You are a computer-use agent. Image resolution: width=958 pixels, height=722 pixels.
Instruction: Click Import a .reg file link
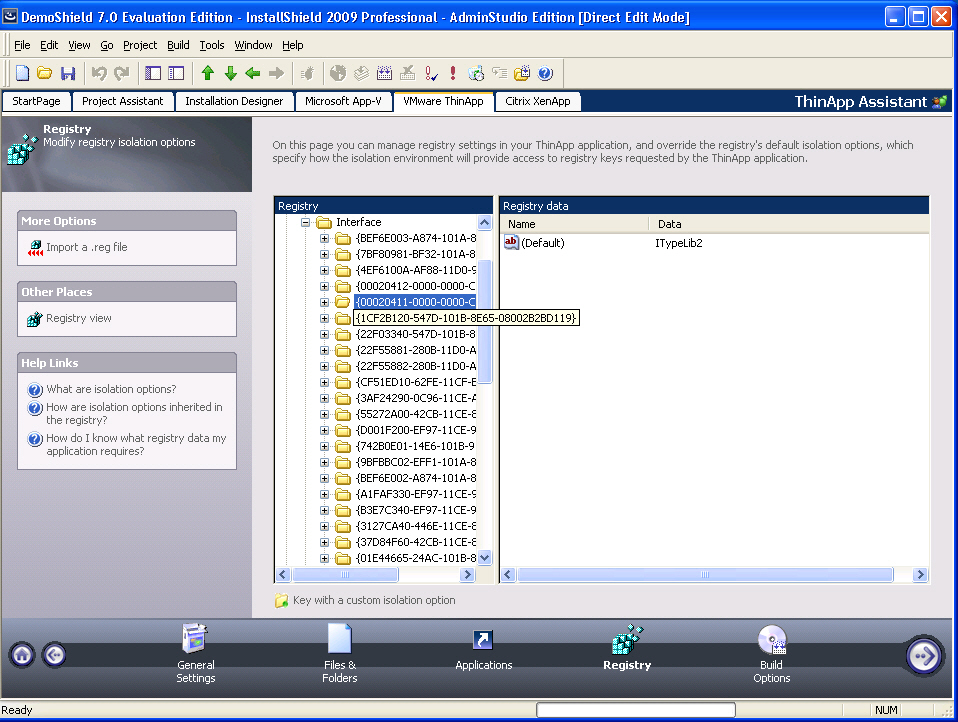(x=86, y=247)
